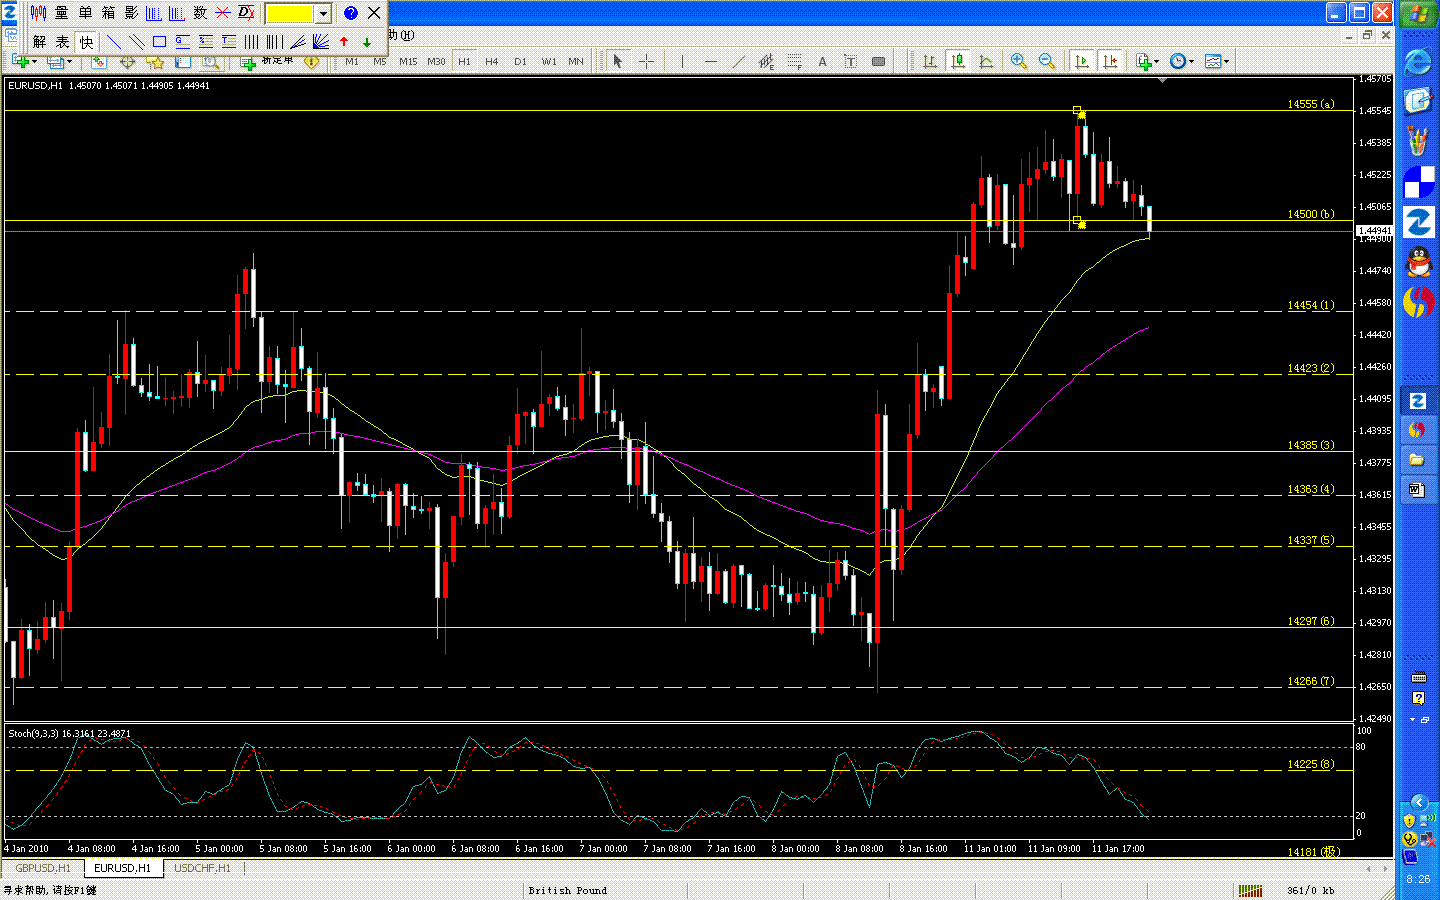The width and height of the screenshot is (1440, 900).
Task: Switch timeframe to M1
Action: (352, 61)
